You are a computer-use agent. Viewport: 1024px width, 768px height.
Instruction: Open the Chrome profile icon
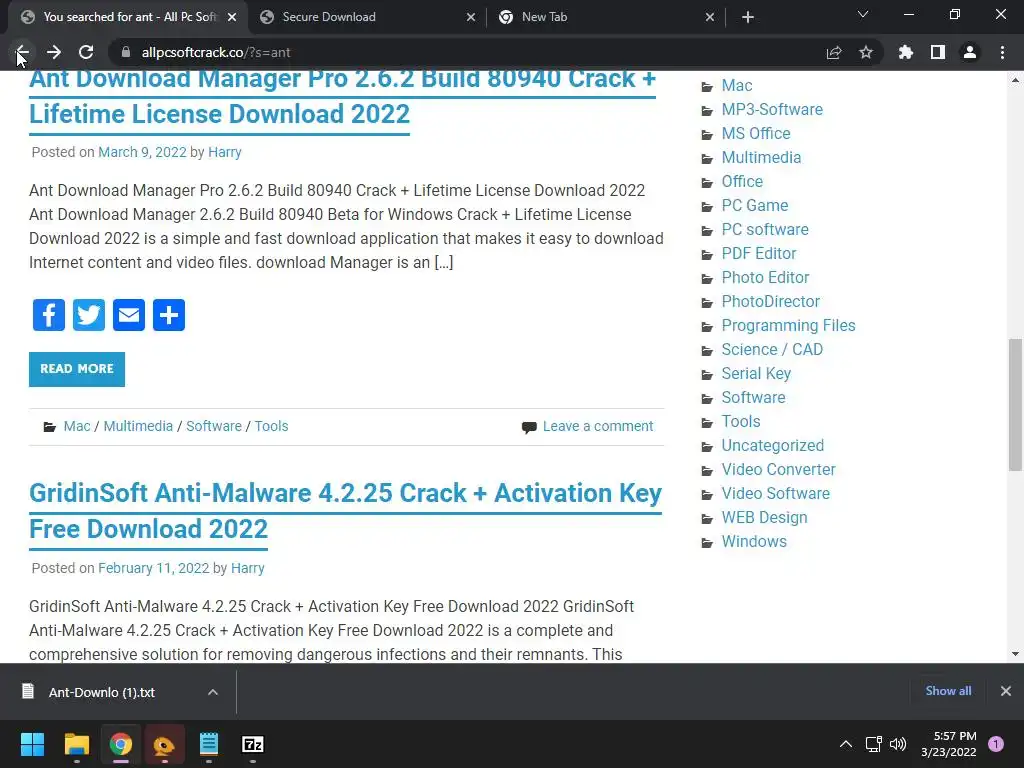pos(970,52)
